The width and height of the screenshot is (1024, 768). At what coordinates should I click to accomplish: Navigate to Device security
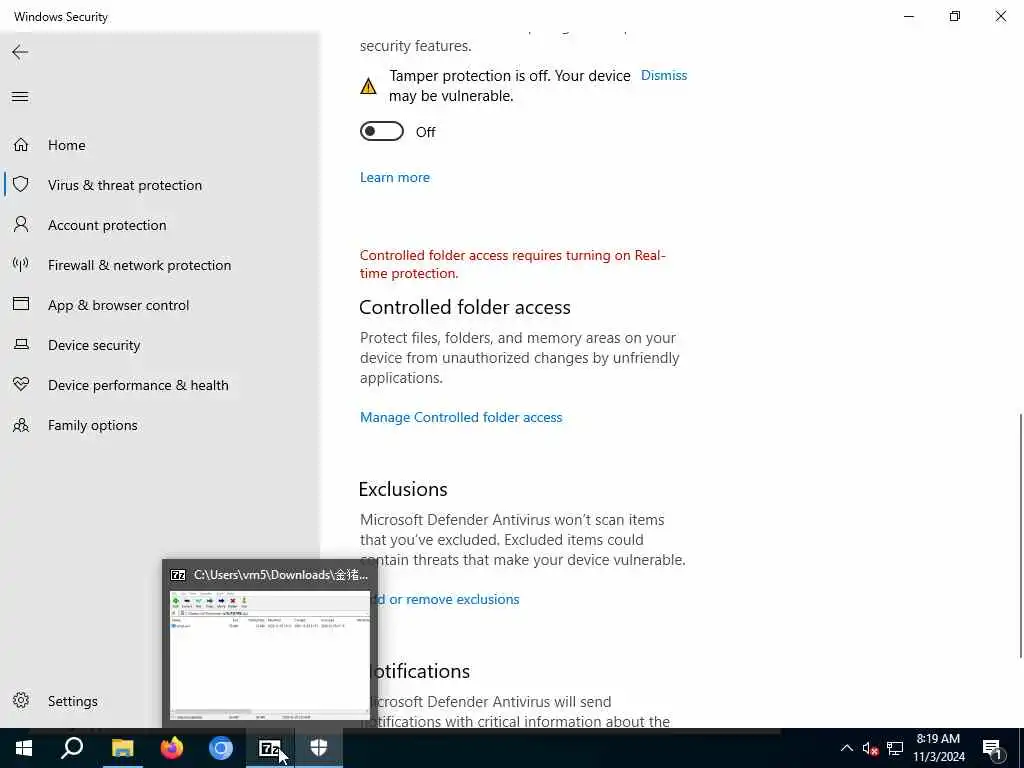(94, 345)
